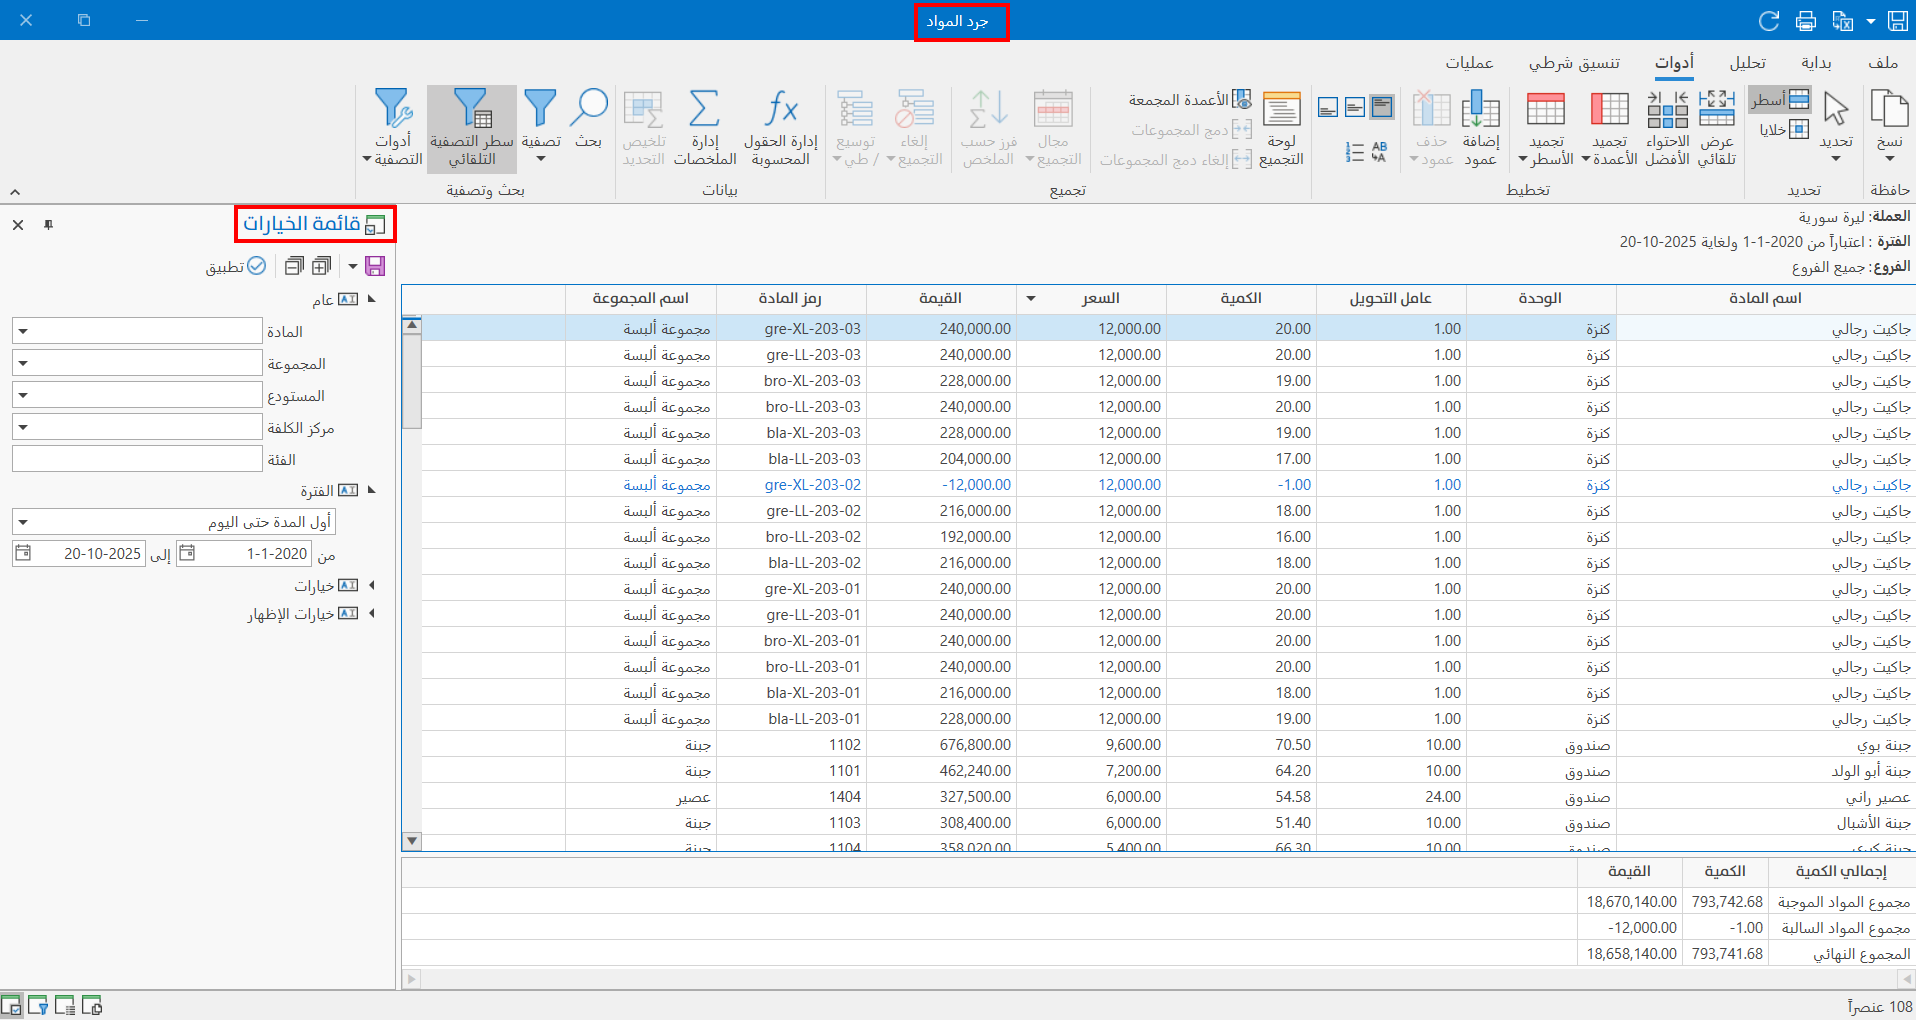Click the print icon in title bar
The width and height of the screenshot is (1916, 1020).
[1806, 20]
